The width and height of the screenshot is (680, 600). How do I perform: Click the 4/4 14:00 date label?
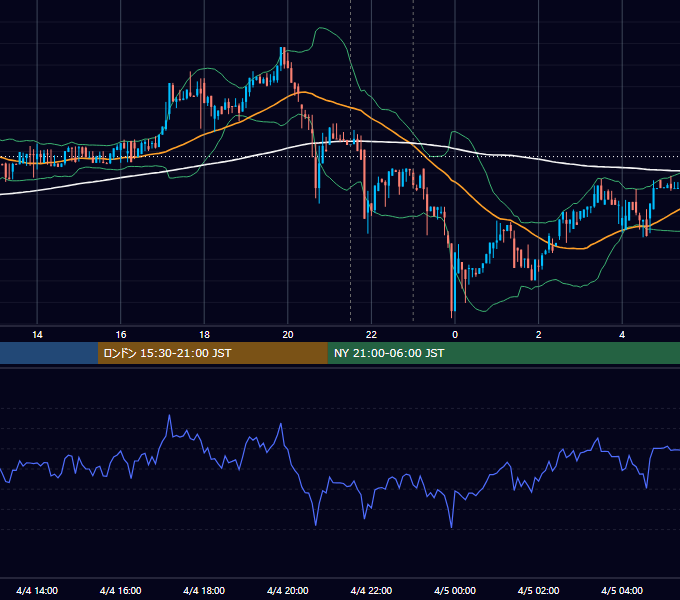[x=37, y=590]
